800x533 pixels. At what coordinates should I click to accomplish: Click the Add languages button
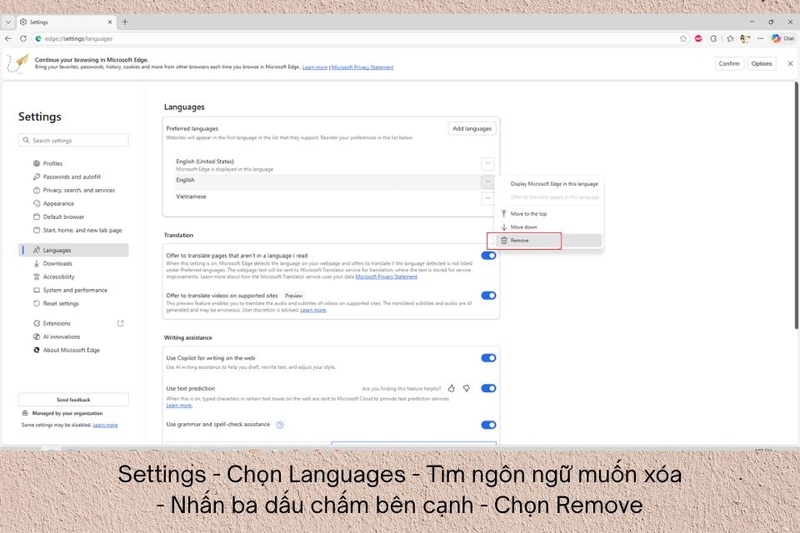pyautogui.click(x=472, y=129)
